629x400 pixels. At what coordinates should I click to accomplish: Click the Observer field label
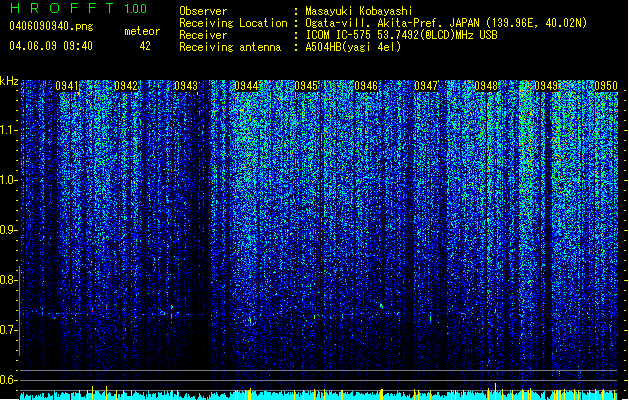tap(203, 11)
